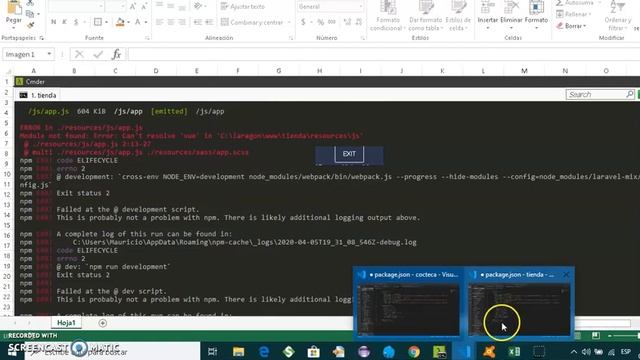The width and height of the screenshot is (640, 360).
Task: Click the Autosuma sigma icon
Action: [560, 3]
